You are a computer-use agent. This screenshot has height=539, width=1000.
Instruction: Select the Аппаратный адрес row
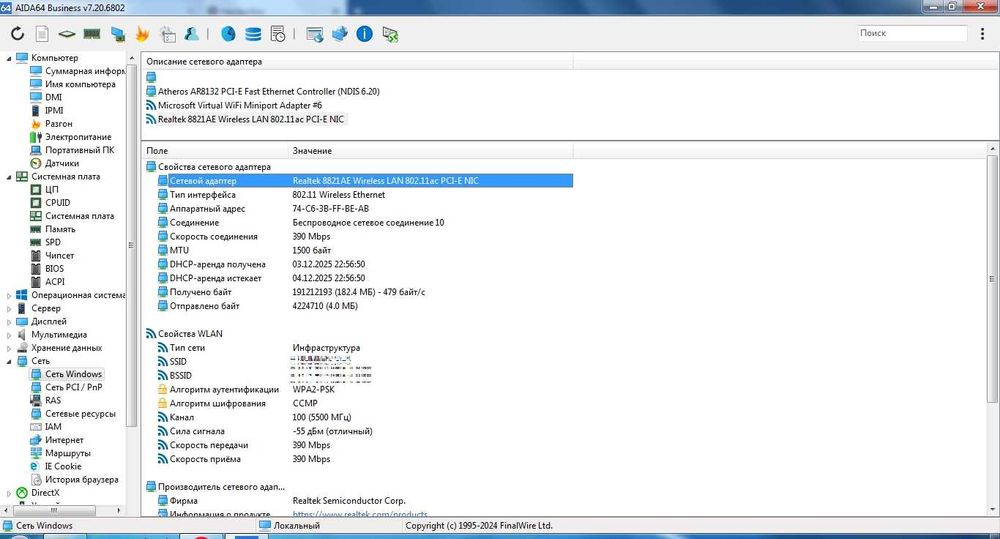click(365, 209)
